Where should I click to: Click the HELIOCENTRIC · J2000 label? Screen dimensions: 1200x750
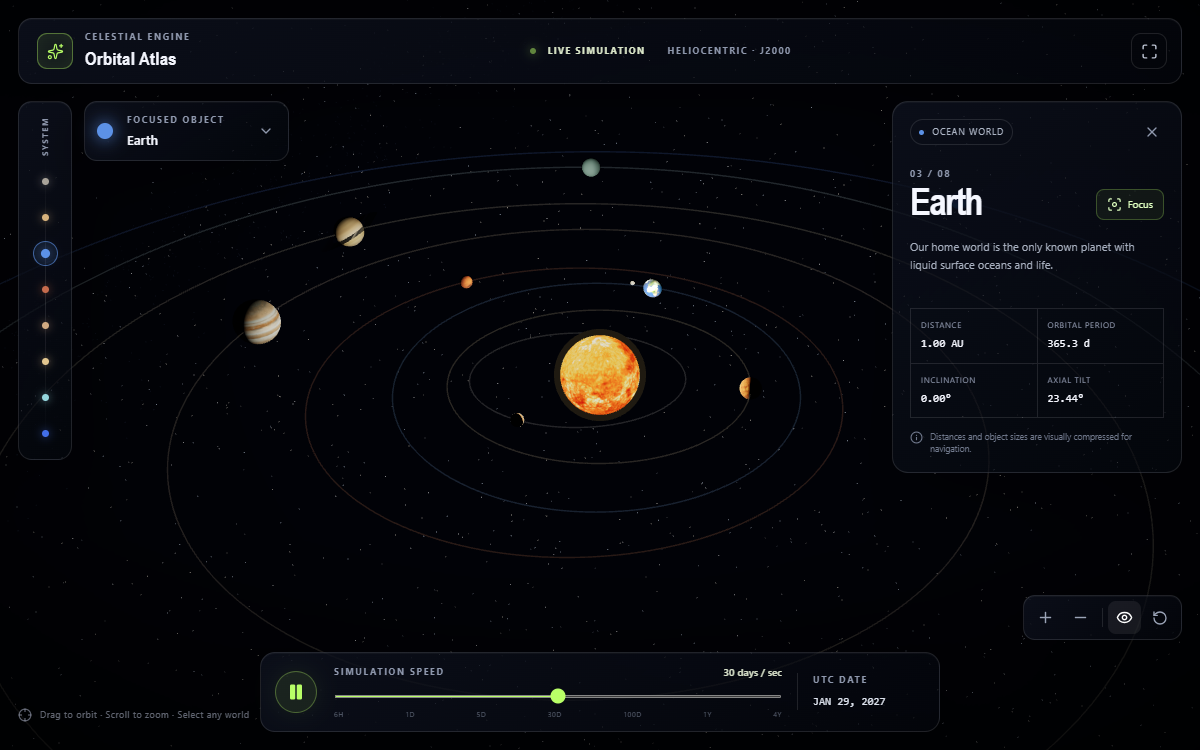tap(729, 51)
